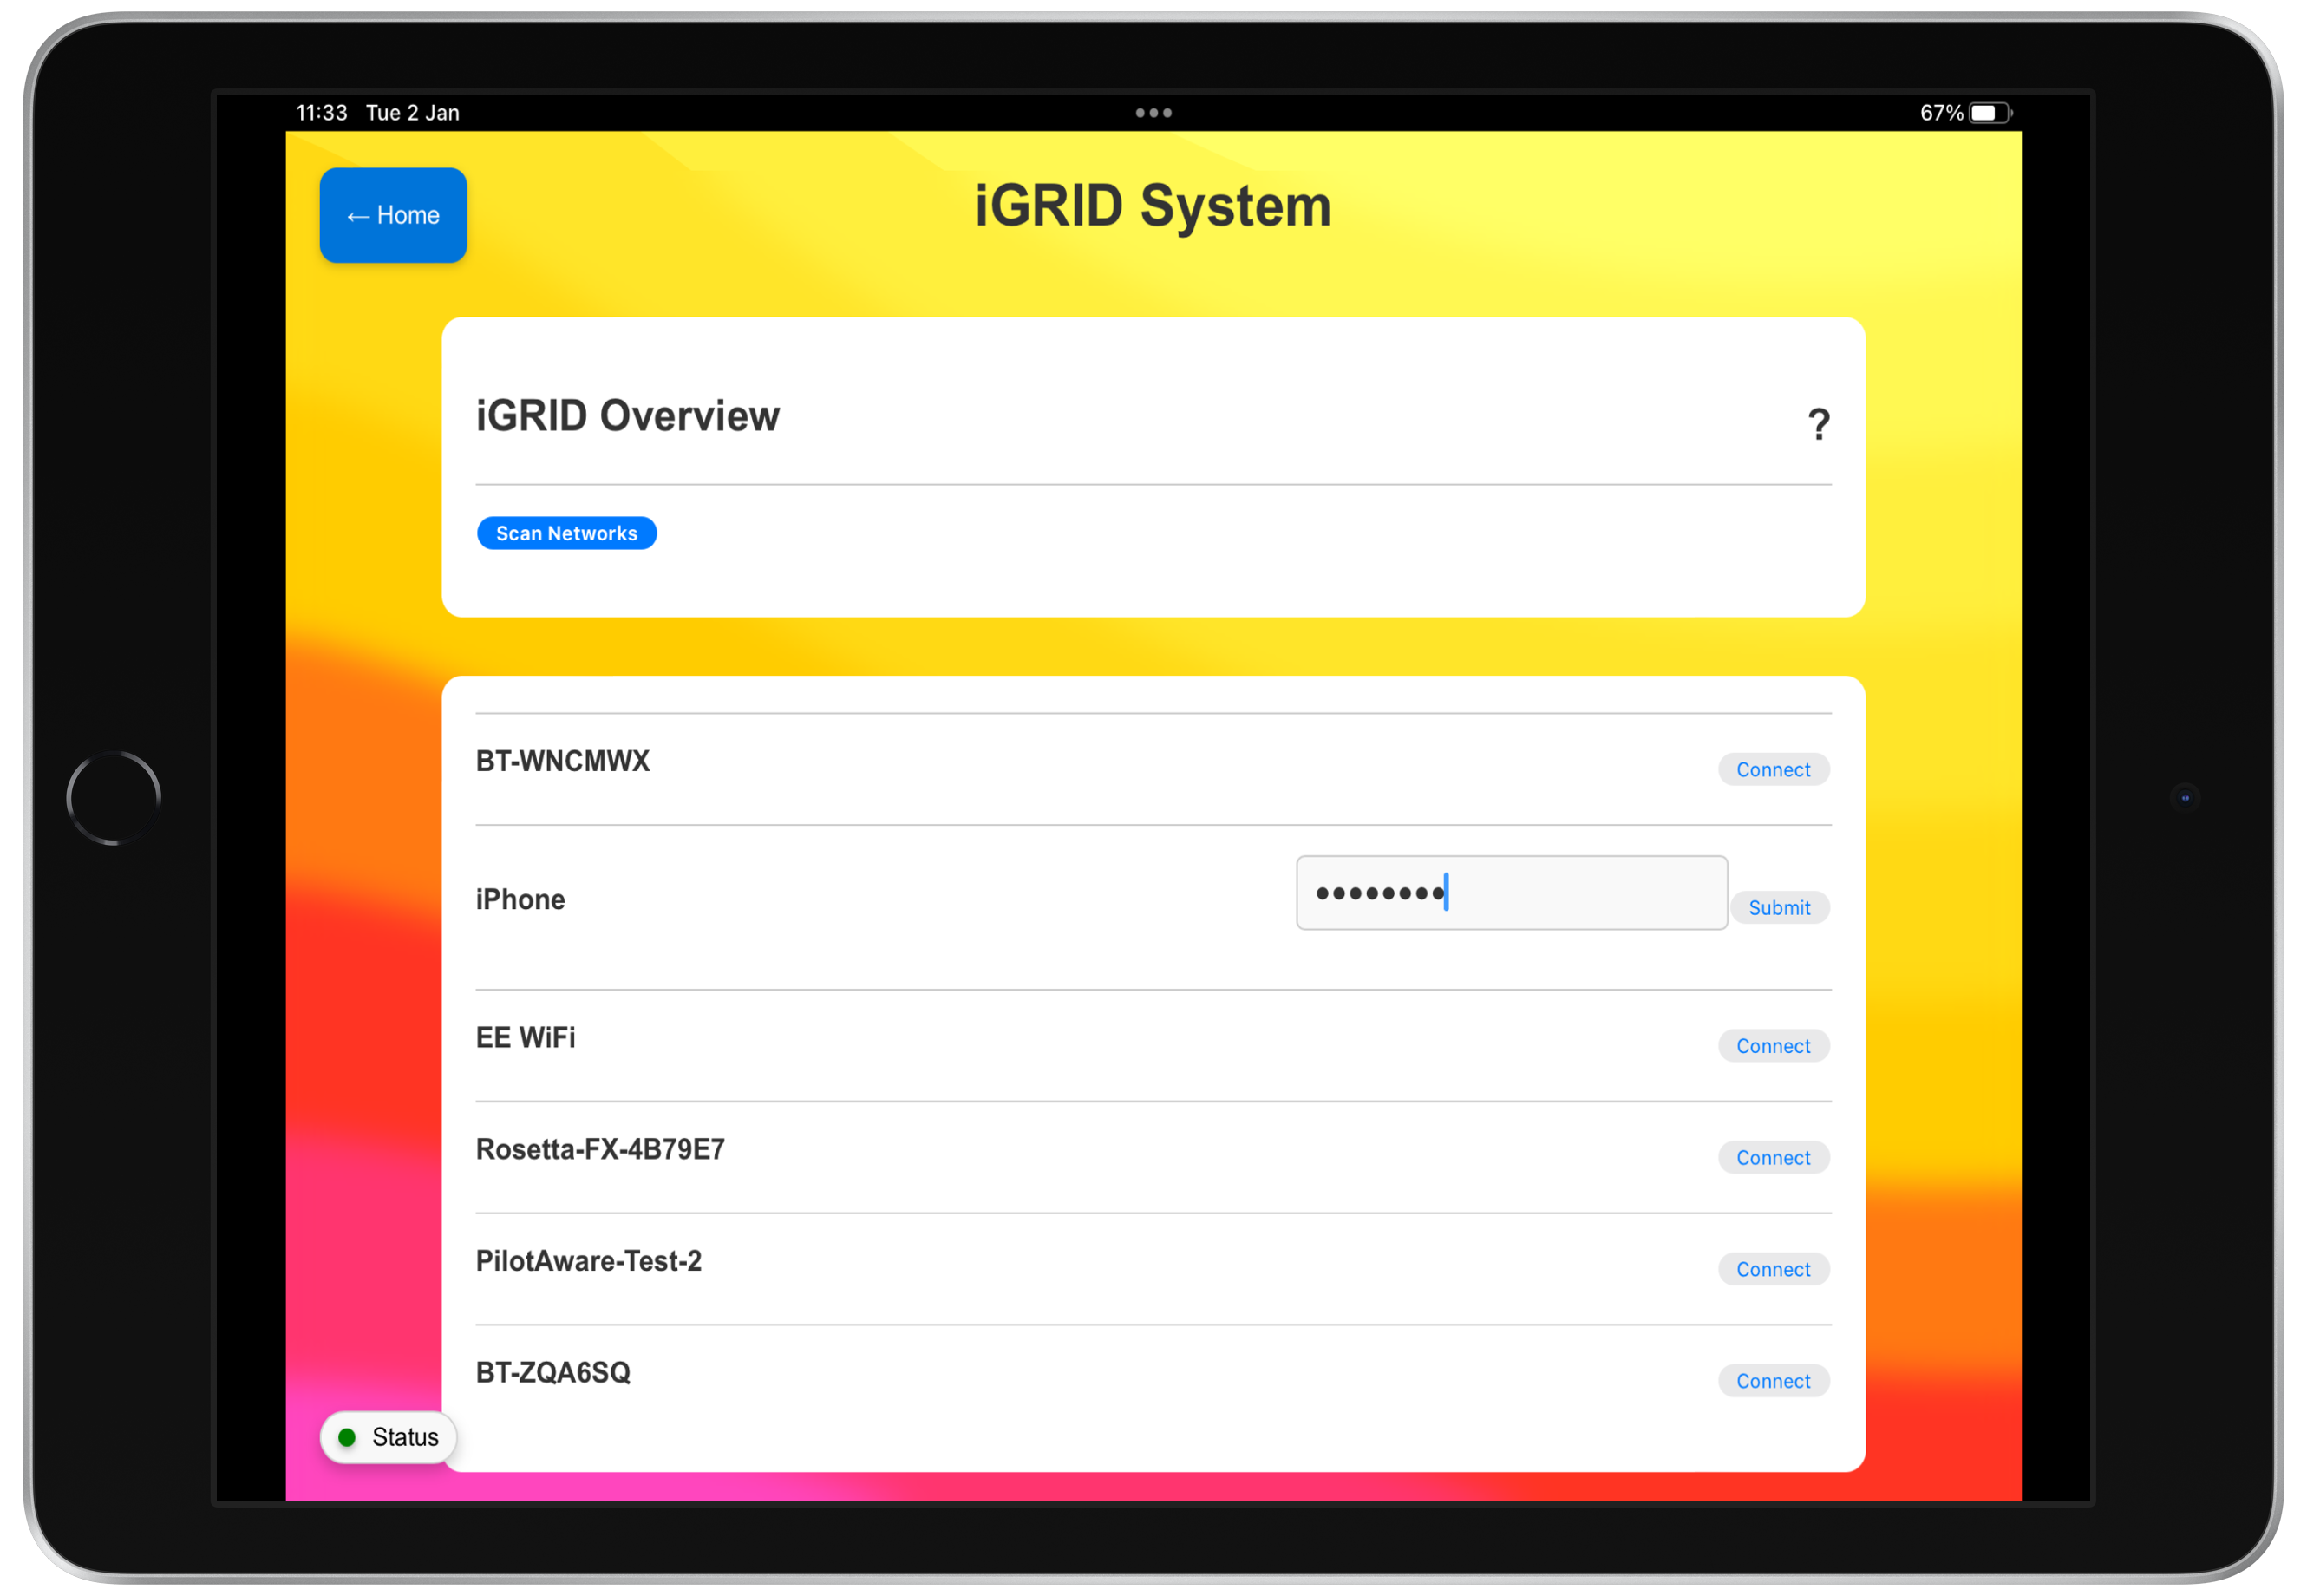Viewport: 2307px width, 1596px height.
Task: Tap the iGRID System page title
Action: [1152, 206]
